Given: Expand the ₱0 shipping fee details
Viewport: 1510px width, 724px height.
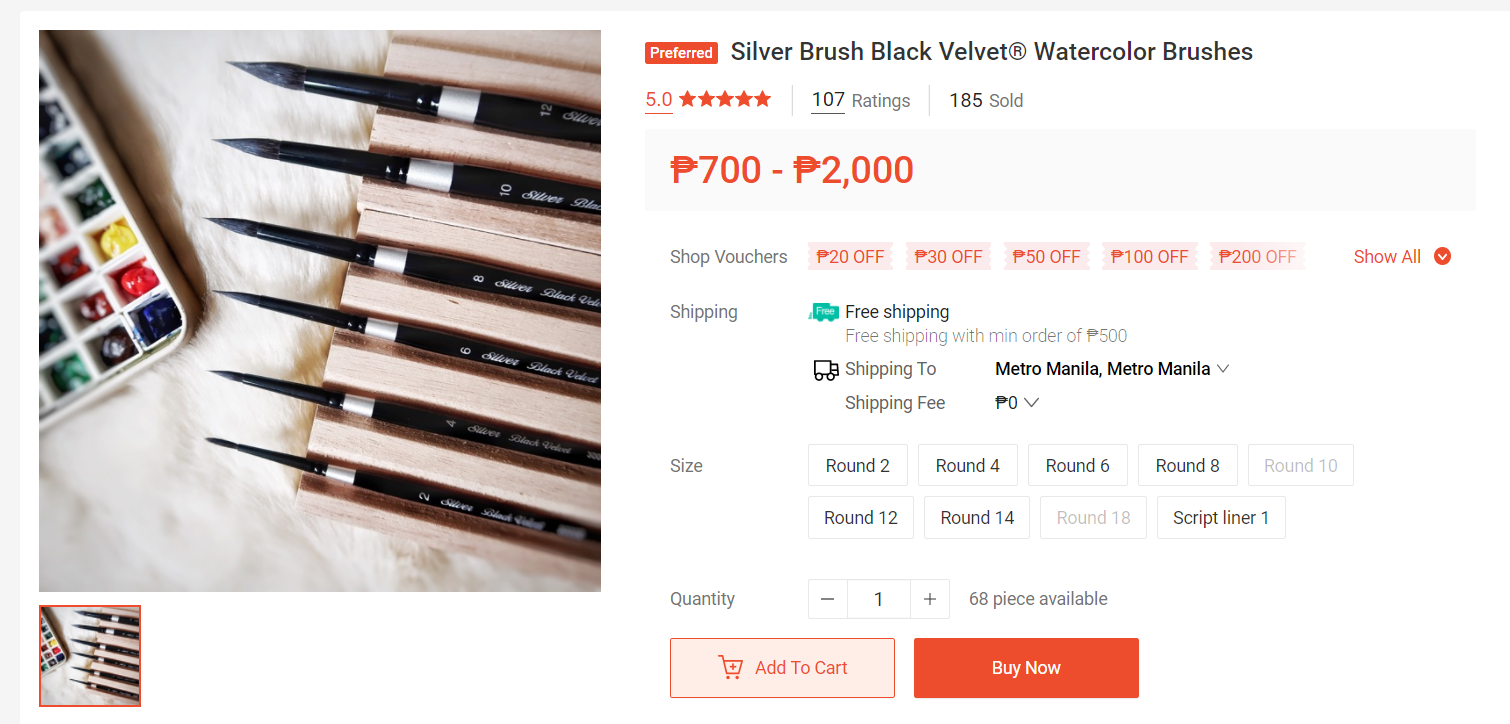Looking at the screenshot, I should coord(1018,403).
